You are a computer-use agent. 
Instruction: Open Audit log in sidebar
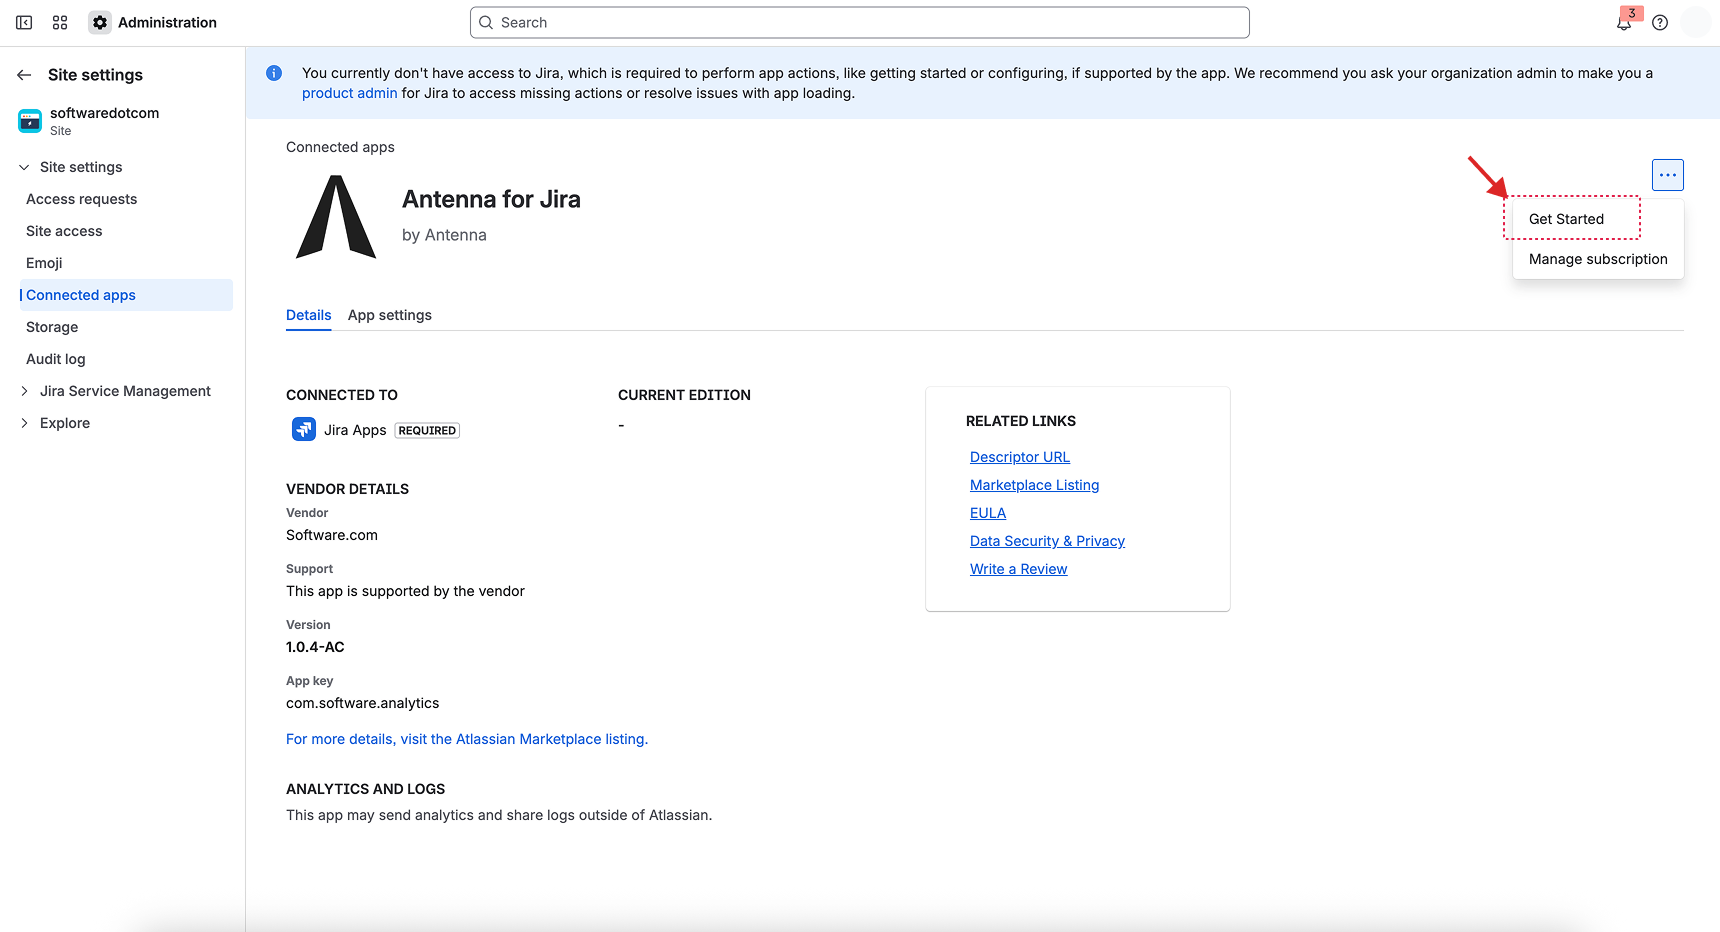click(x=56, y=359)
